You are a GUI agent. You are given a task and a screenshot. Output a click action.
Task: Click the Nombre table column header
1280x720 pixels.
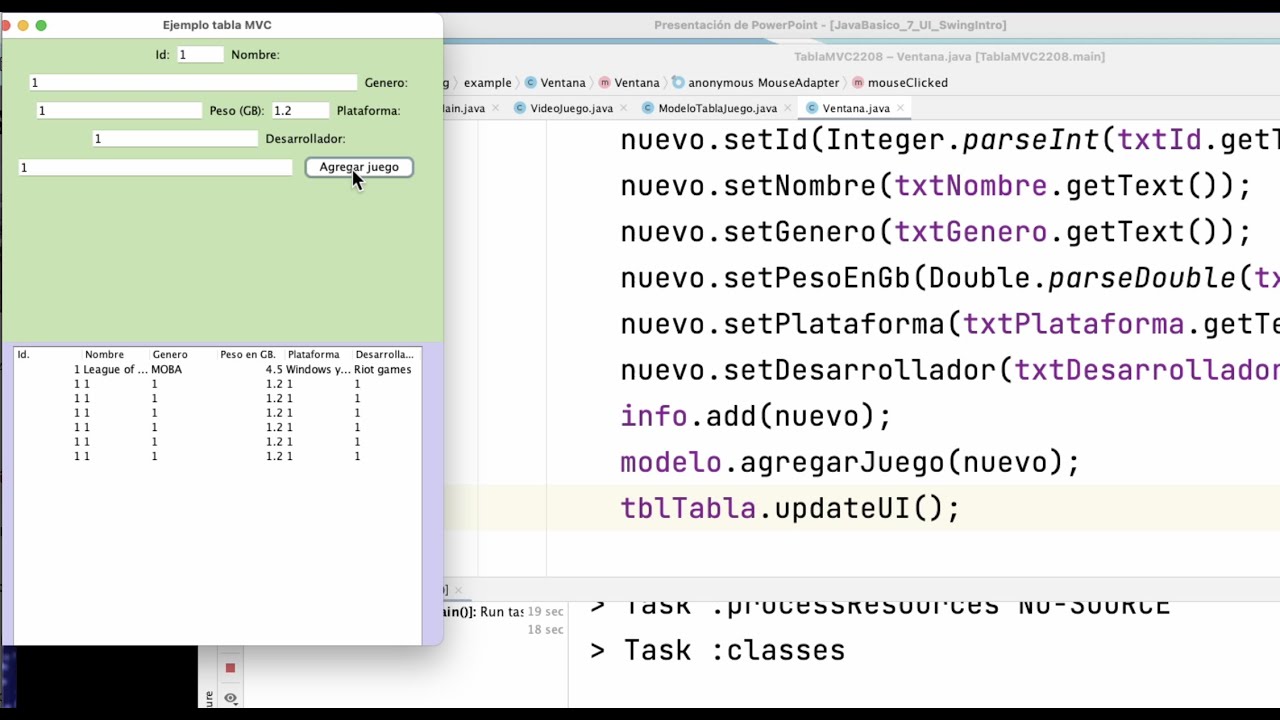[116, 354]
